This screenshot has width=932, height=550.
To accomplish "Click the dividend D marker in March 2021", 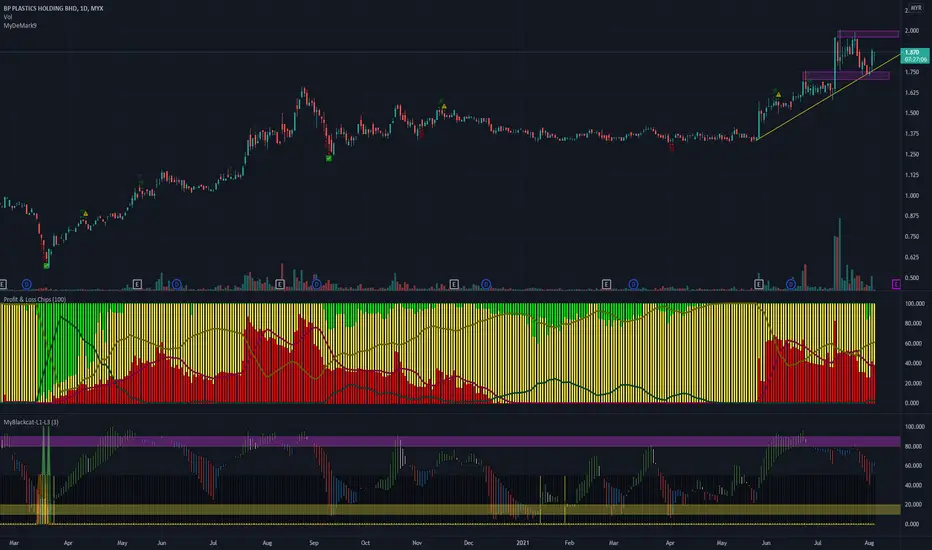I will [634, 284].
